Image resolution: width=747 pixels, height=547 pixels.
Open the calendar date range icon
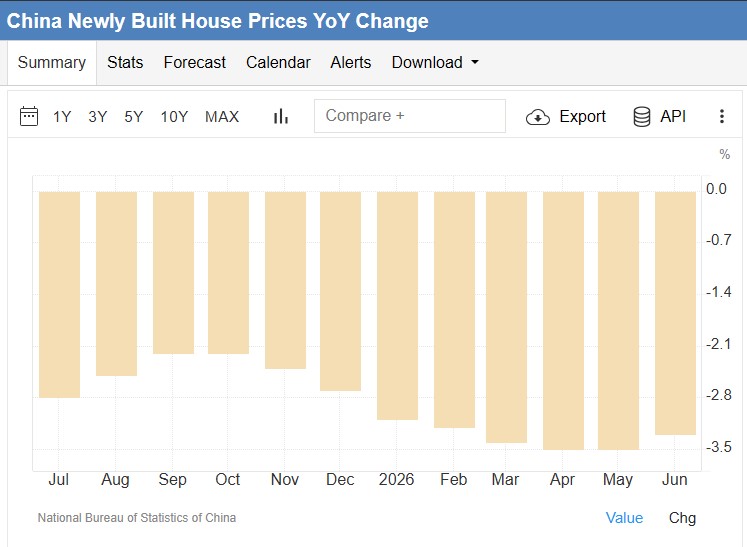pyautogui.click(x=29, y=116)
